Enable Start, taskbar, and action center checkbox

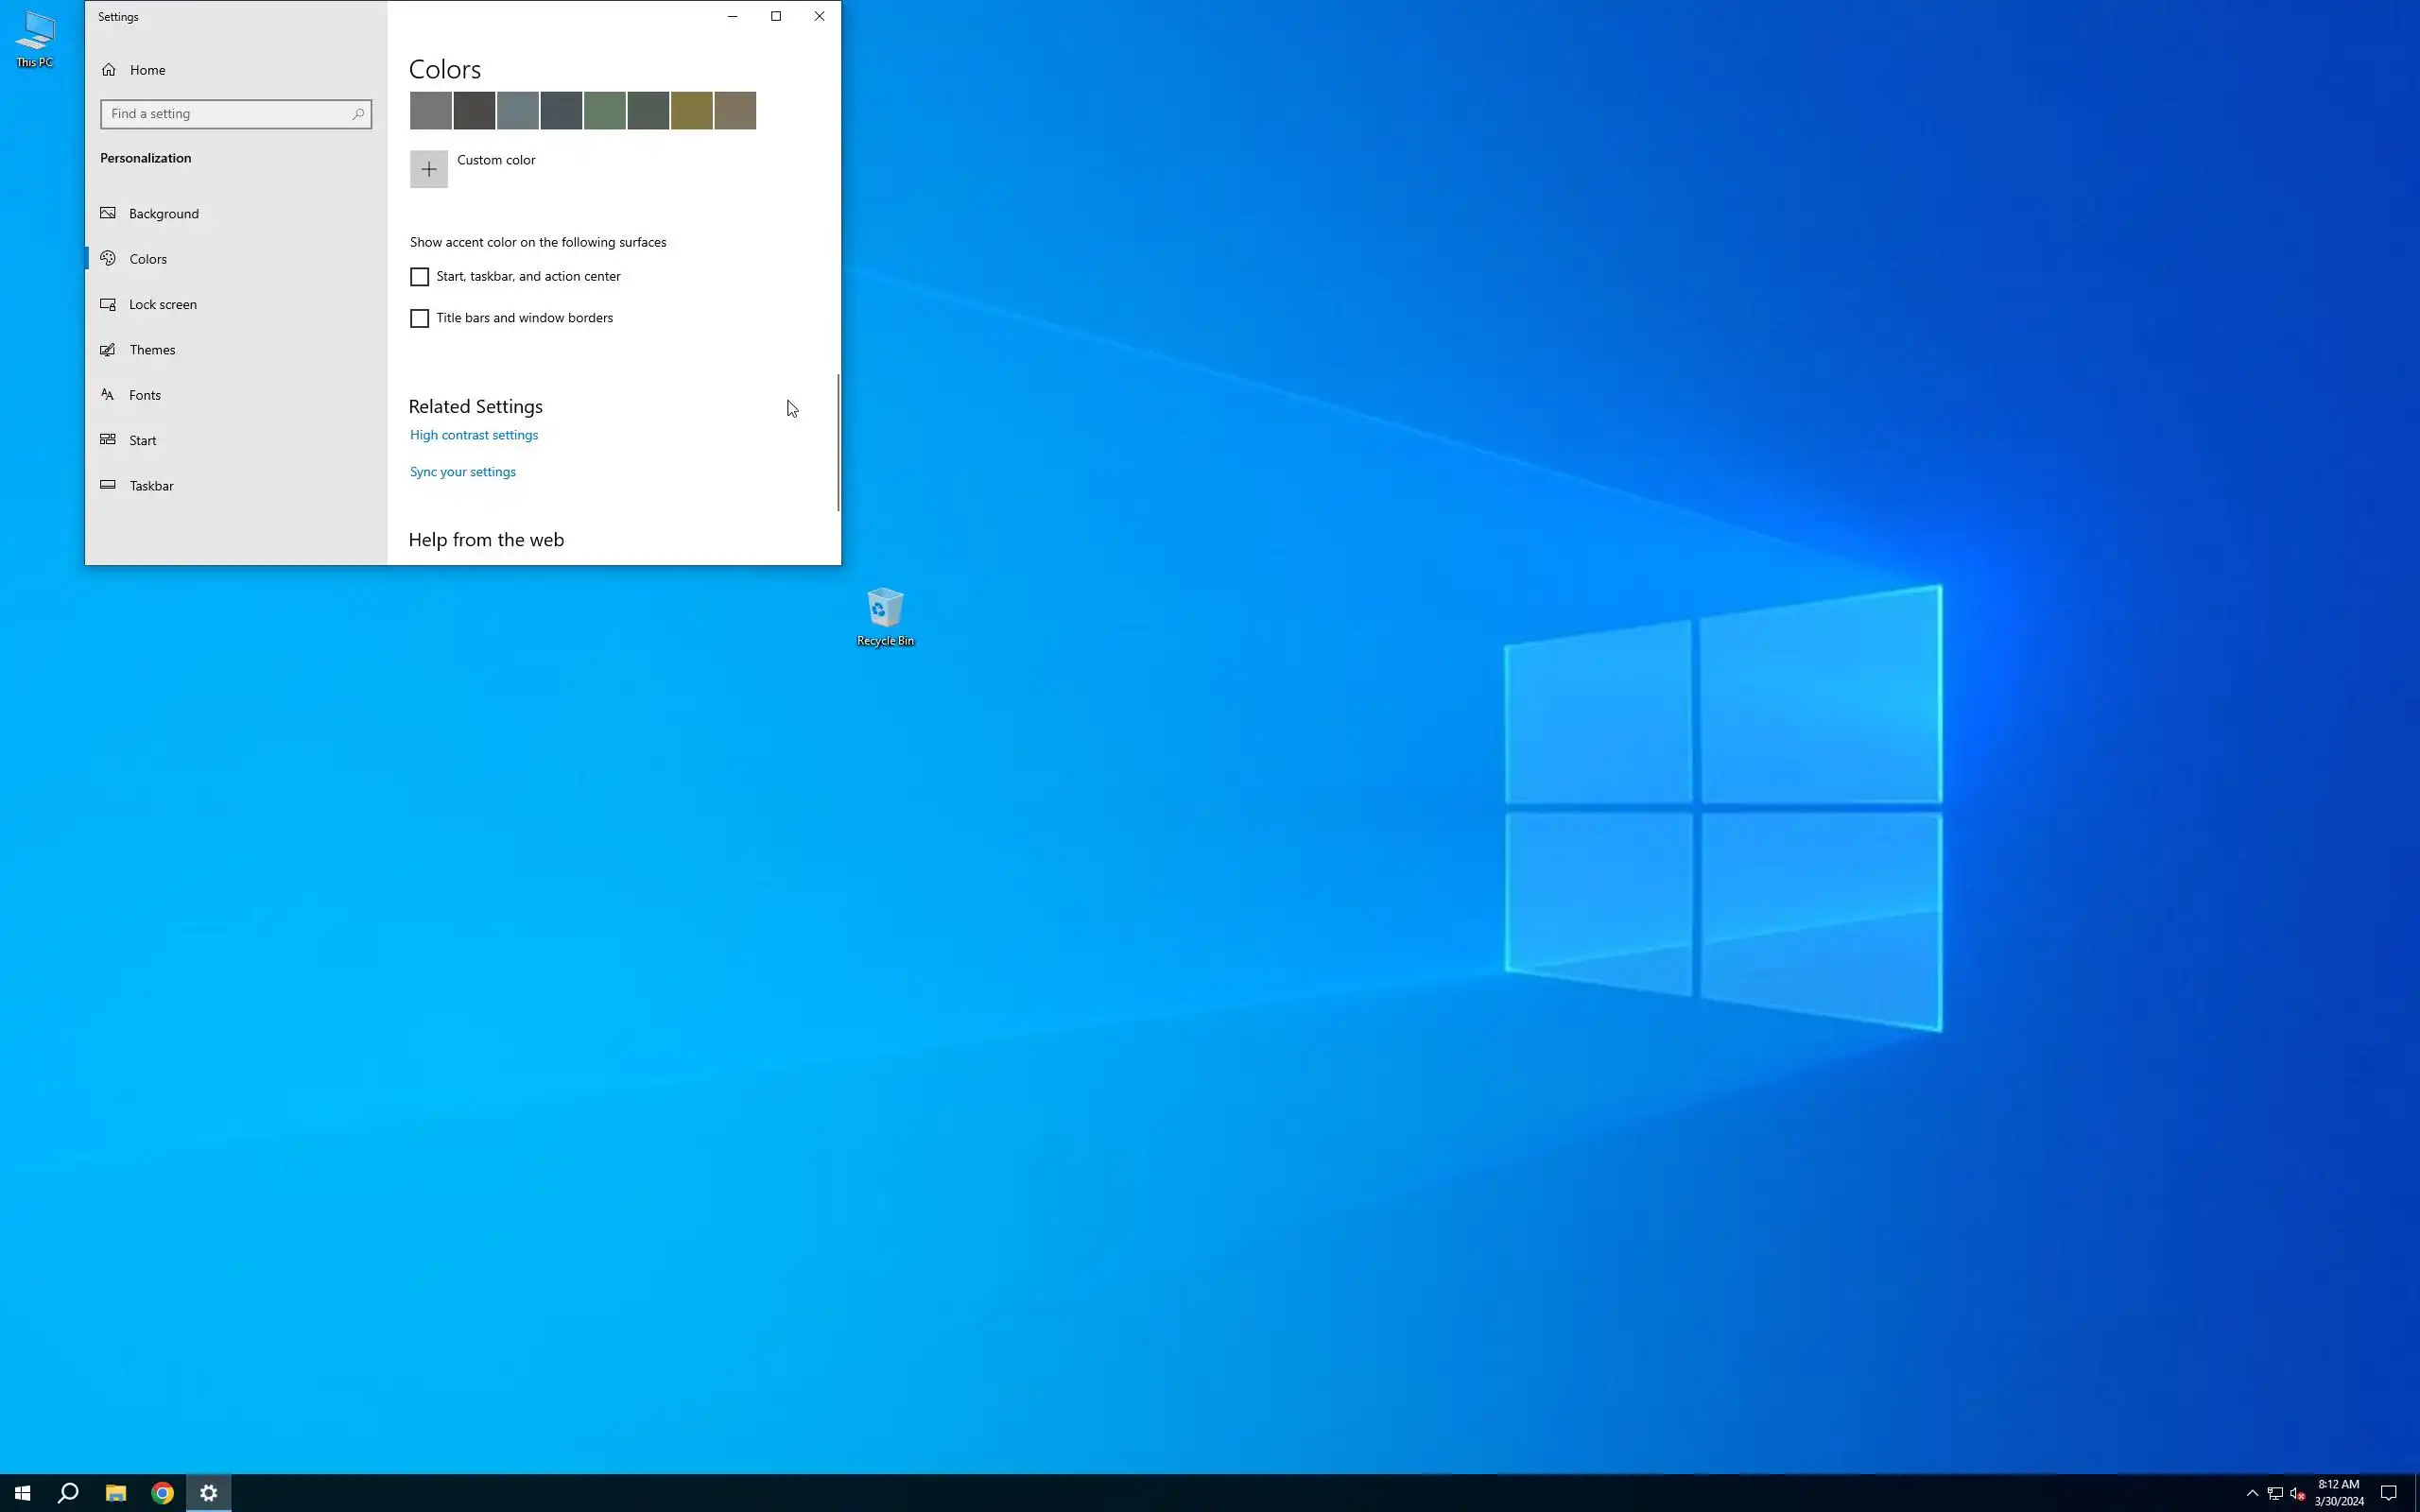click(x=419, y=277)
